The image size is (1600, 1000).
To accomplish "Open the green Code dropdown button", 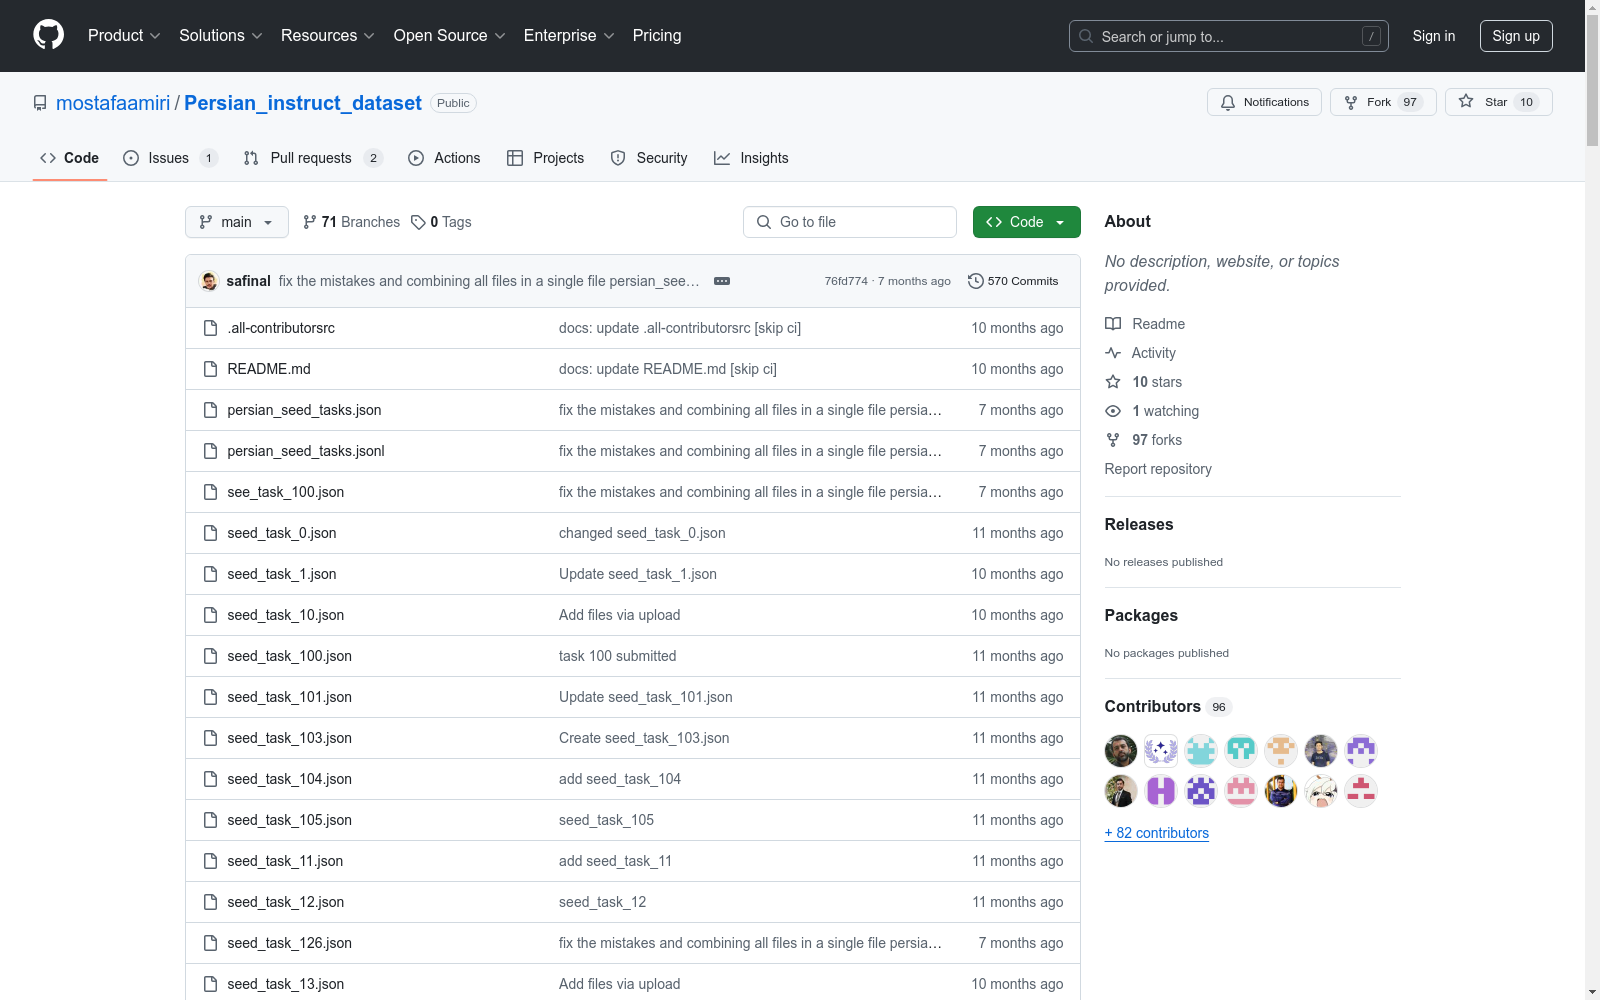I will [1027, 222].
